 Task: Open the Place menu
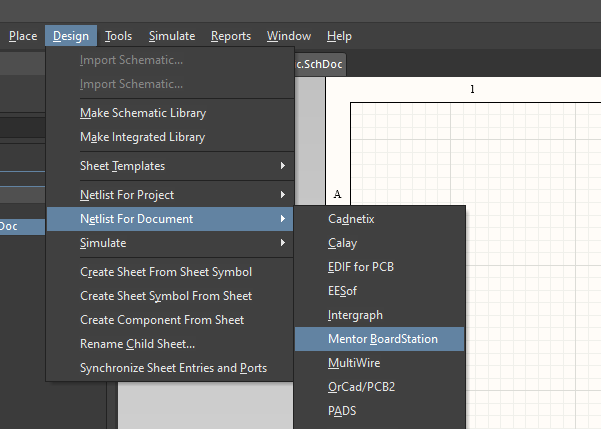click(x=23, y=36)
